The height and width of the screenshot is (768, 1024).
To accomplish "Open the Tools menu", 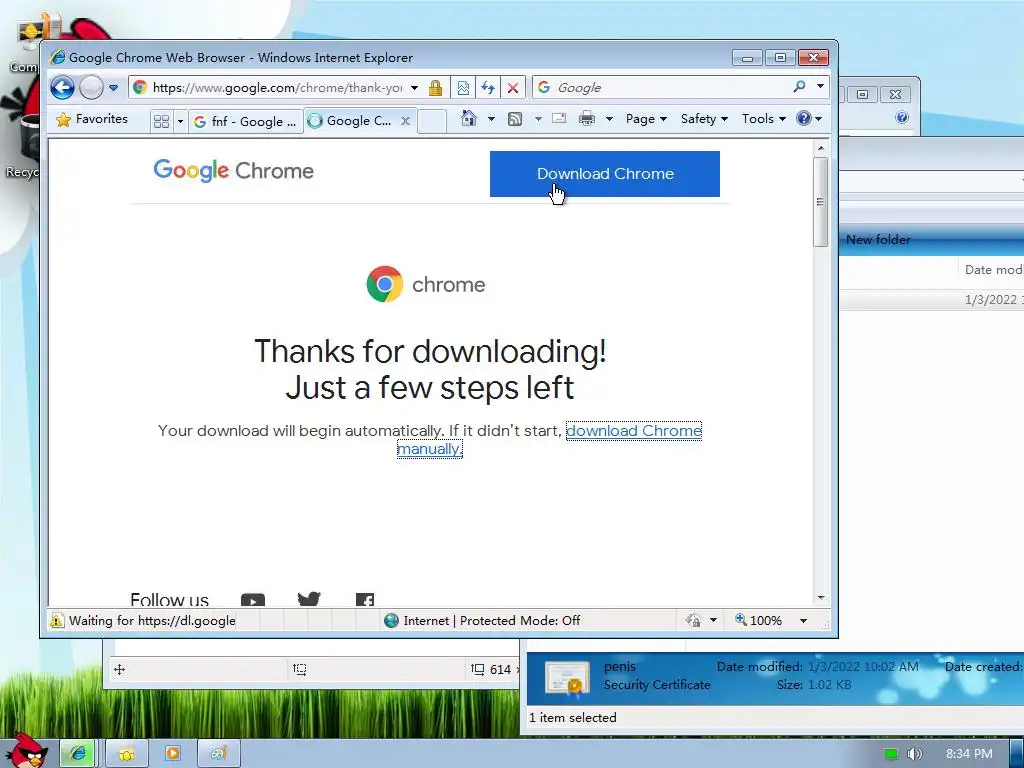I will (x=763, y=119).
